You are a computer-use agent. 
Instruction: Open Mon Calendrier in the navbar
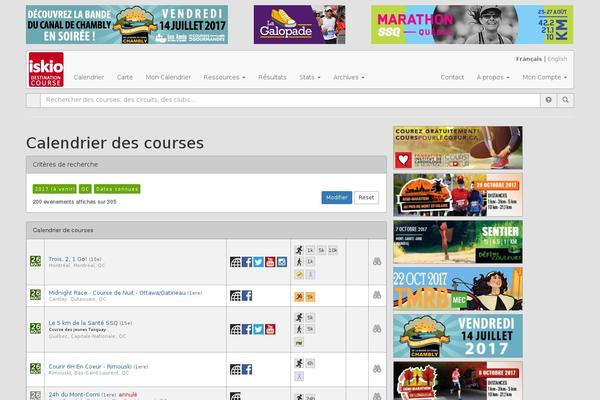[x=168, y=77]
